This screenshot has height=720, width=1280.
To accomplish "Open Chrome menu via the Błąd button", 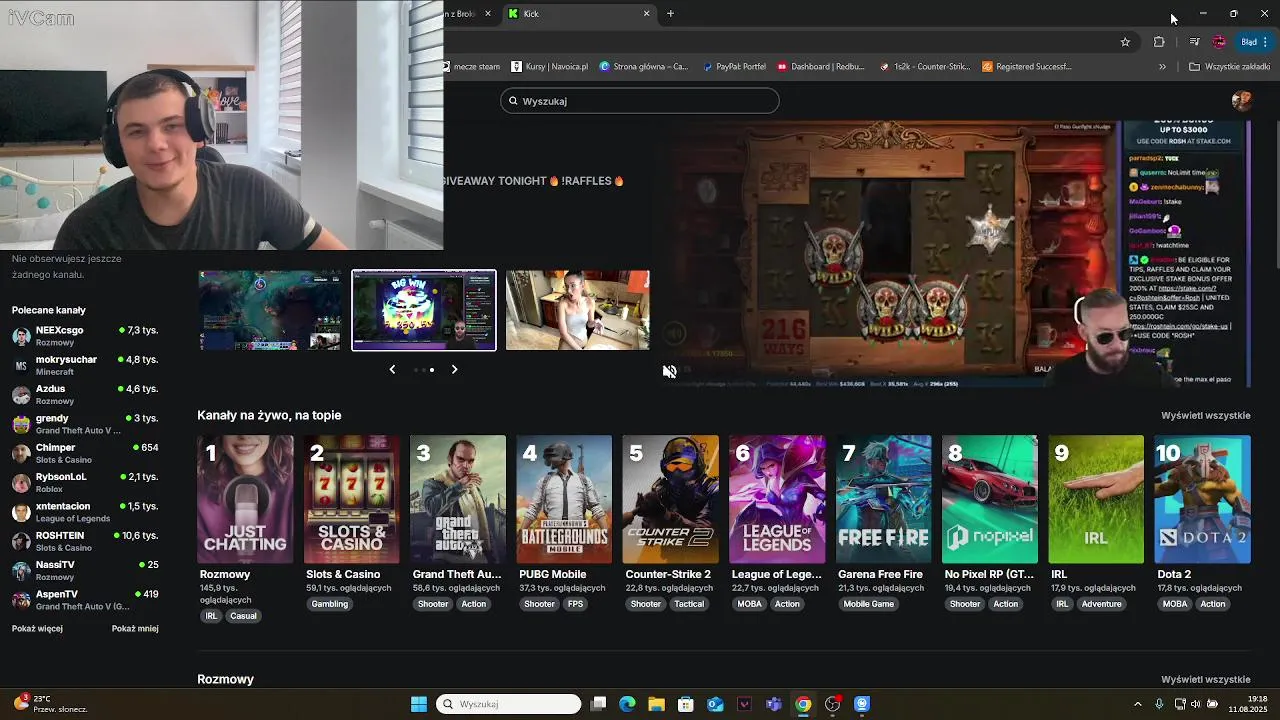I will pyautogui.click(x=1255, y=42).
